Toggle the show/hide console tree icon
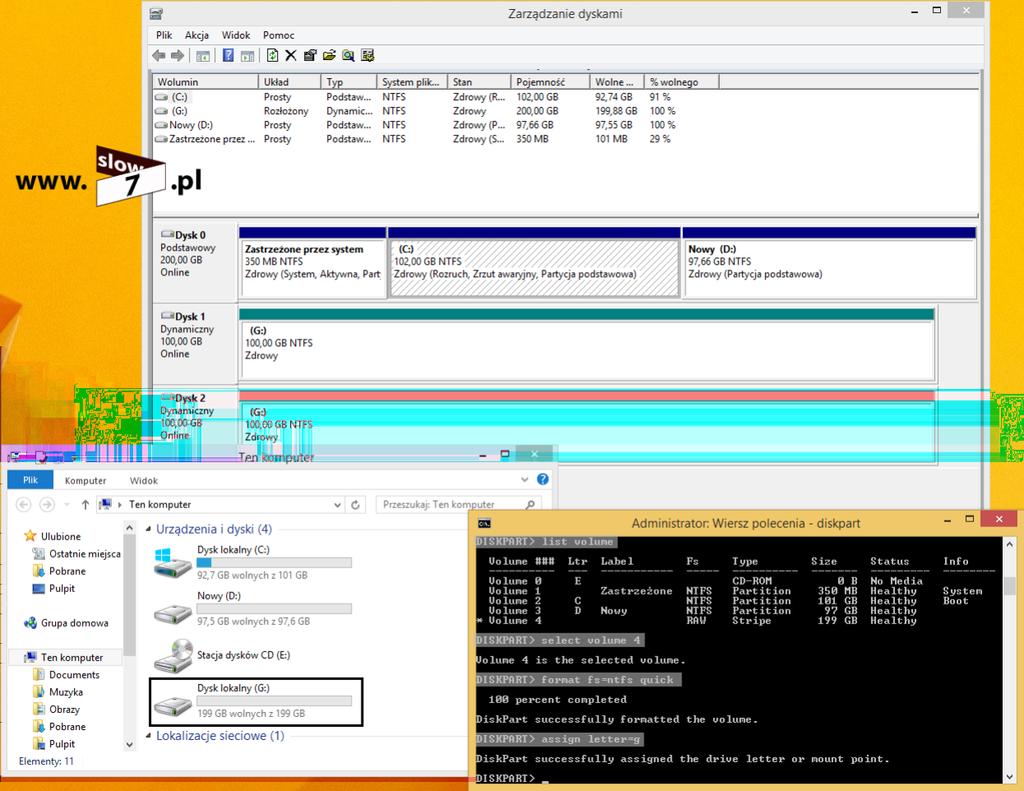 (x=203, y=56)
